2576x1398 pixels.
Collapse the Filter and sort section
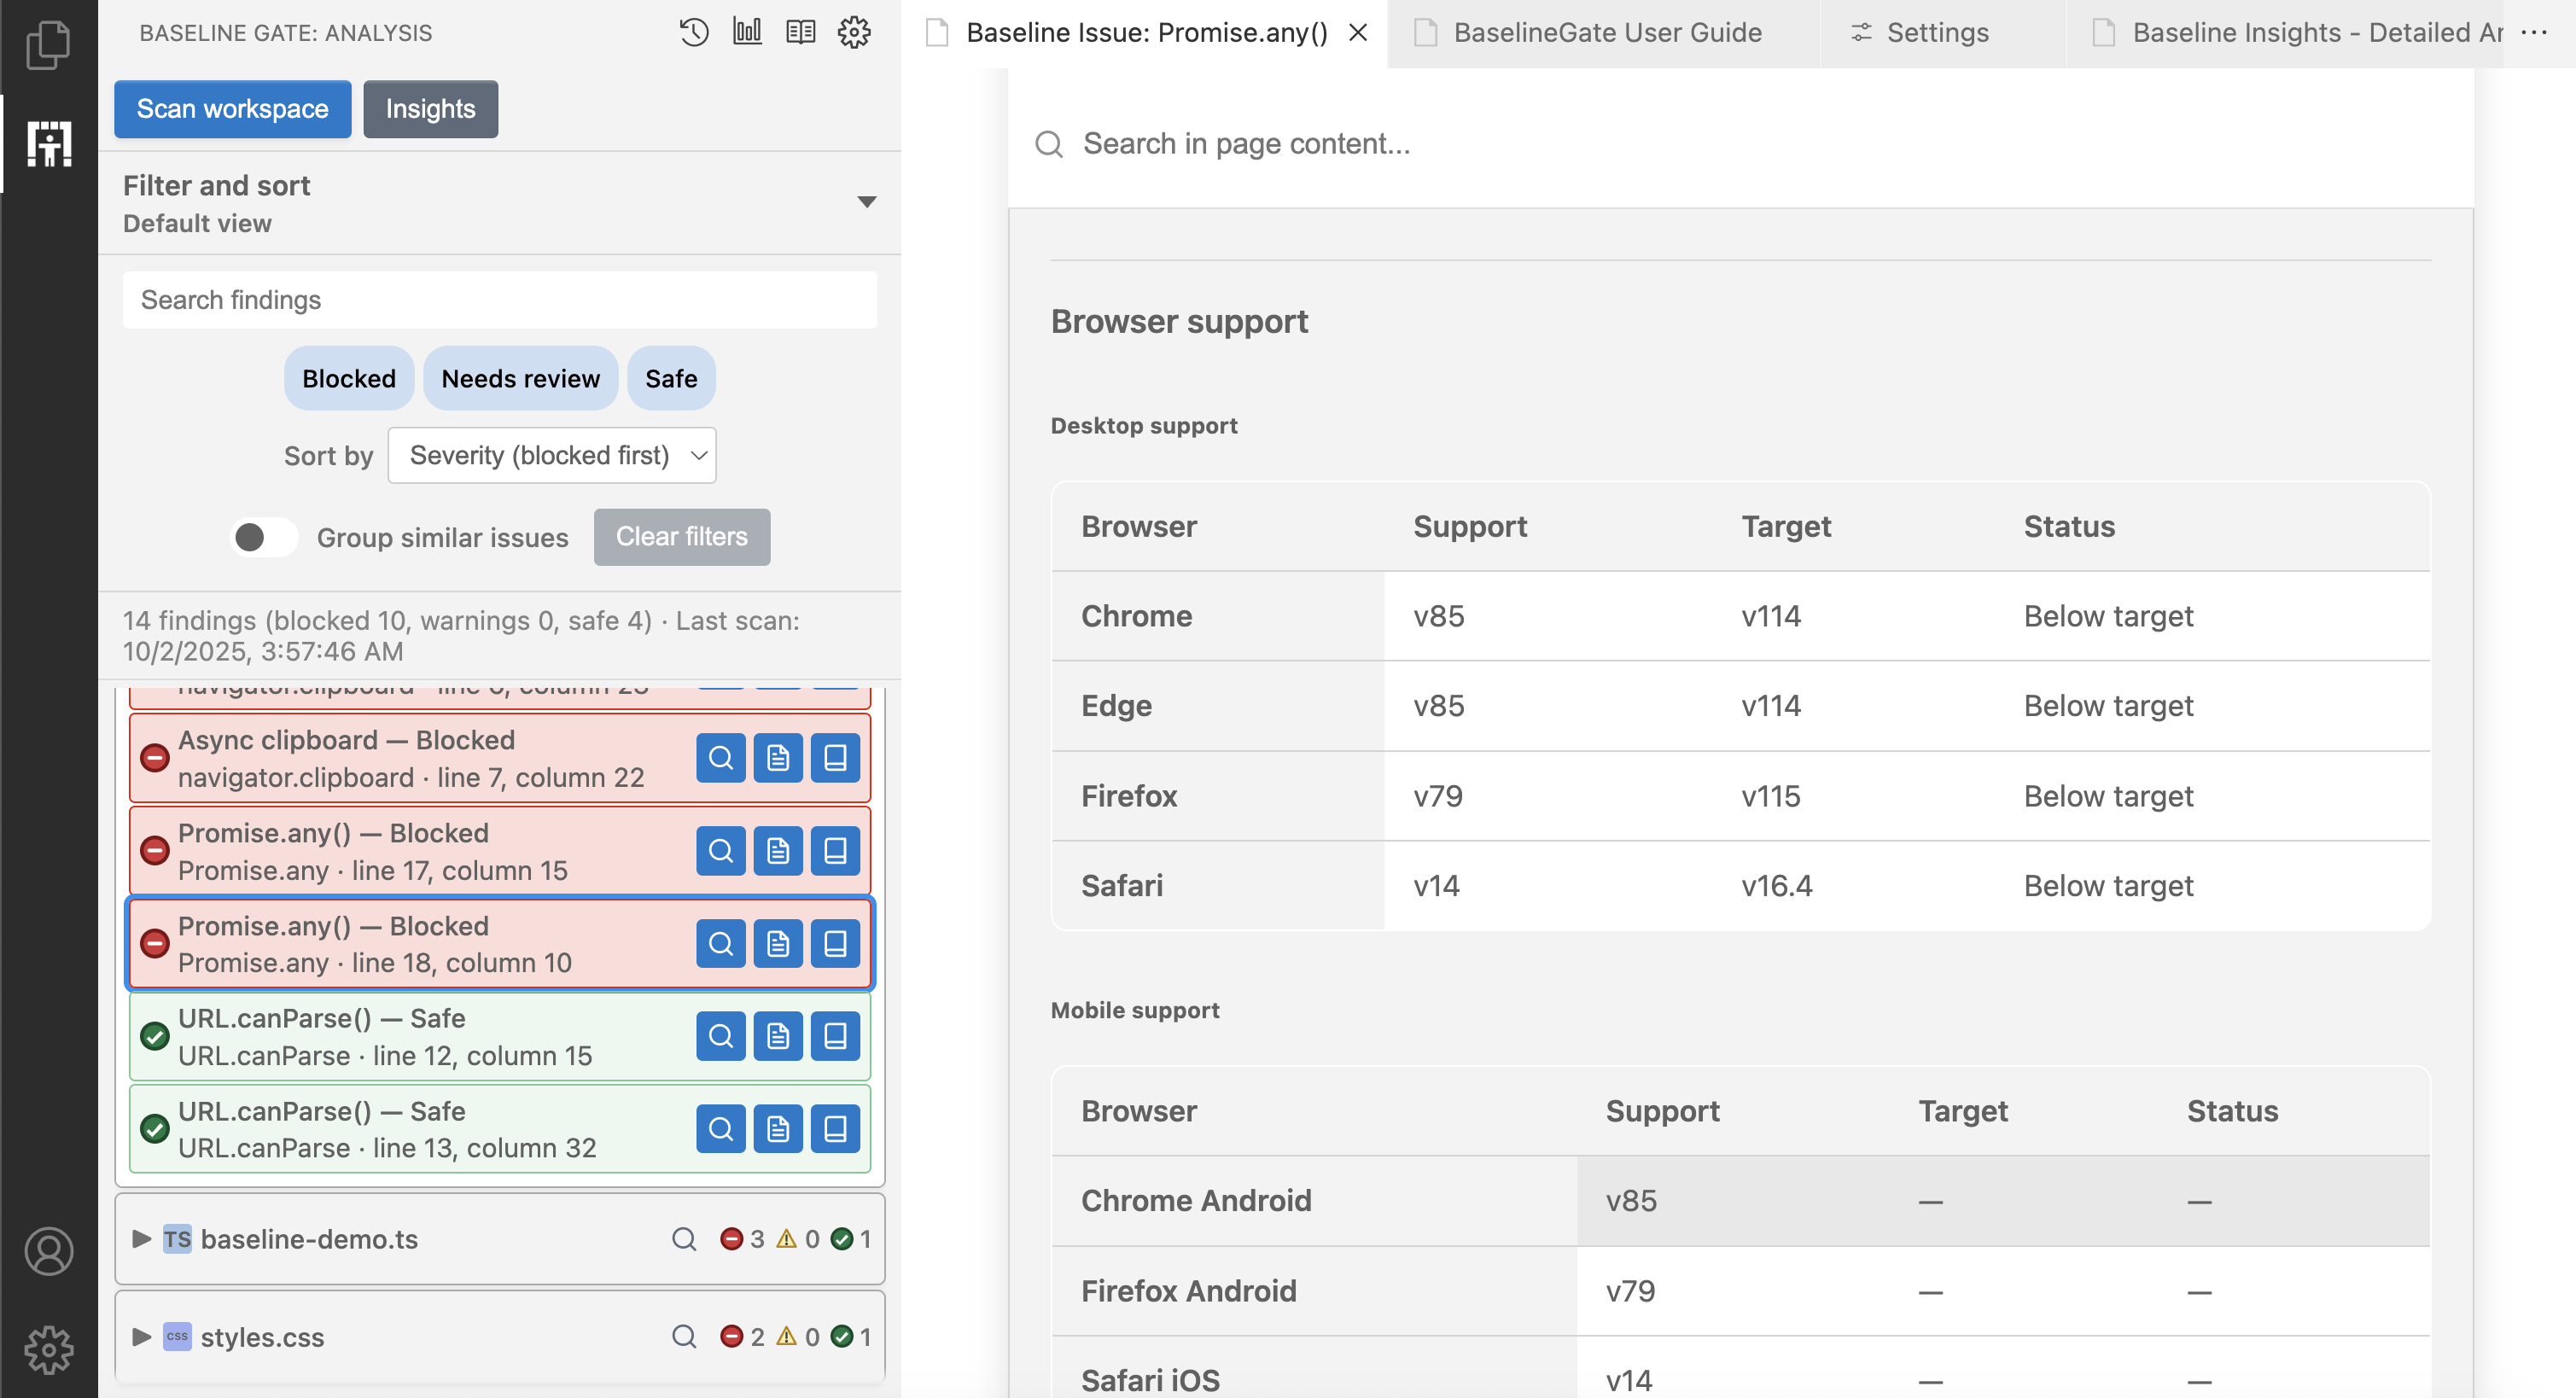pos(867,202)
